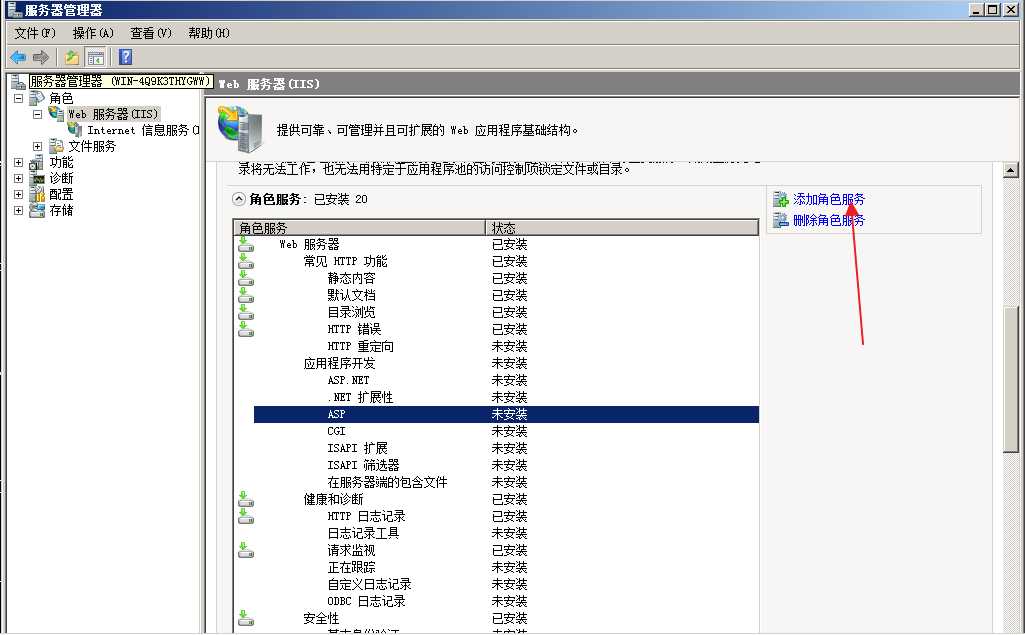Click the 配置 configuration tree icon
1025x635 pixels.
pyautogui.click(x=37, y=194)
